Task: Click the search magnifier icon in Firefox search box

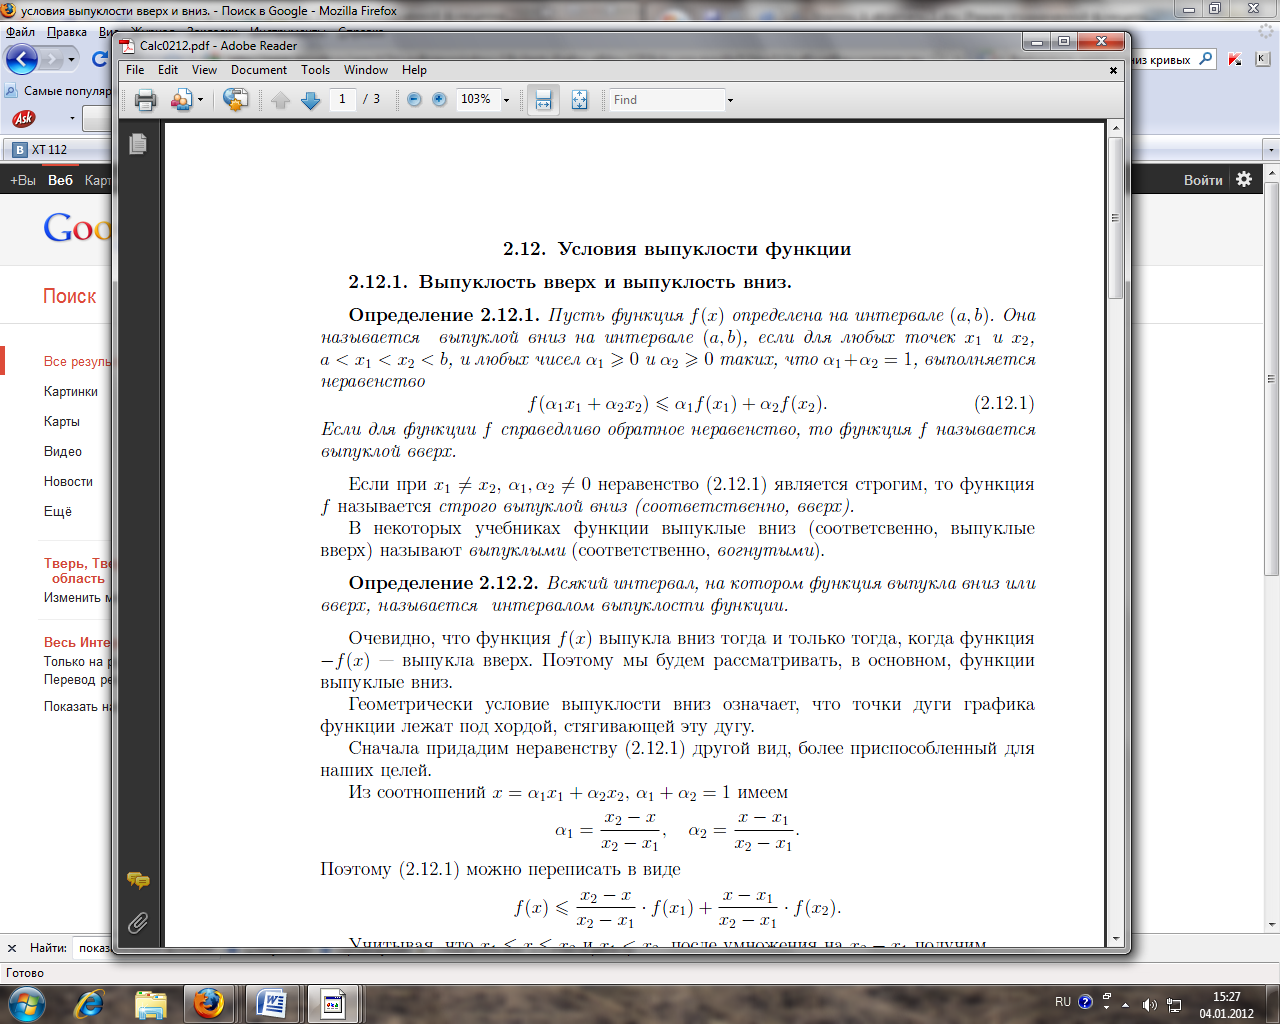Action: 1206,59
